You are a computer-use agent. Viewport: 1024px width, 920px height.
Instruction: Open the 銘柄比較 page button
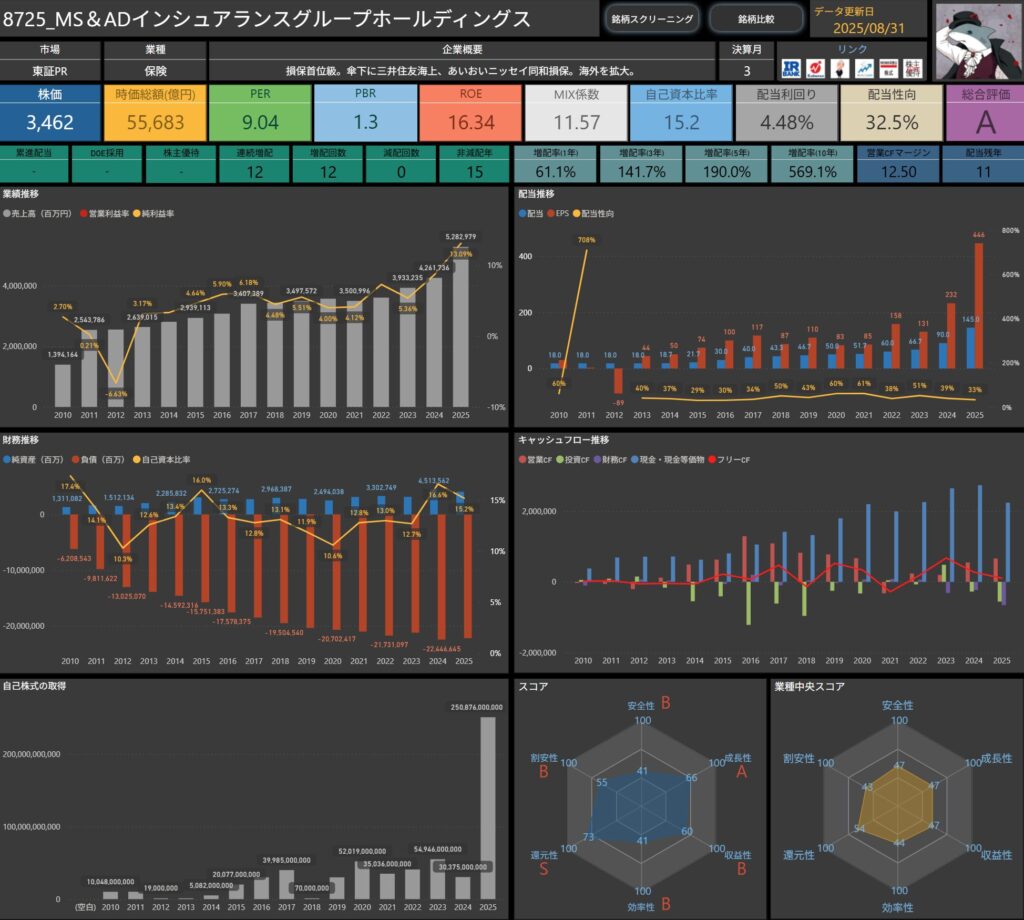coord(756,19)
